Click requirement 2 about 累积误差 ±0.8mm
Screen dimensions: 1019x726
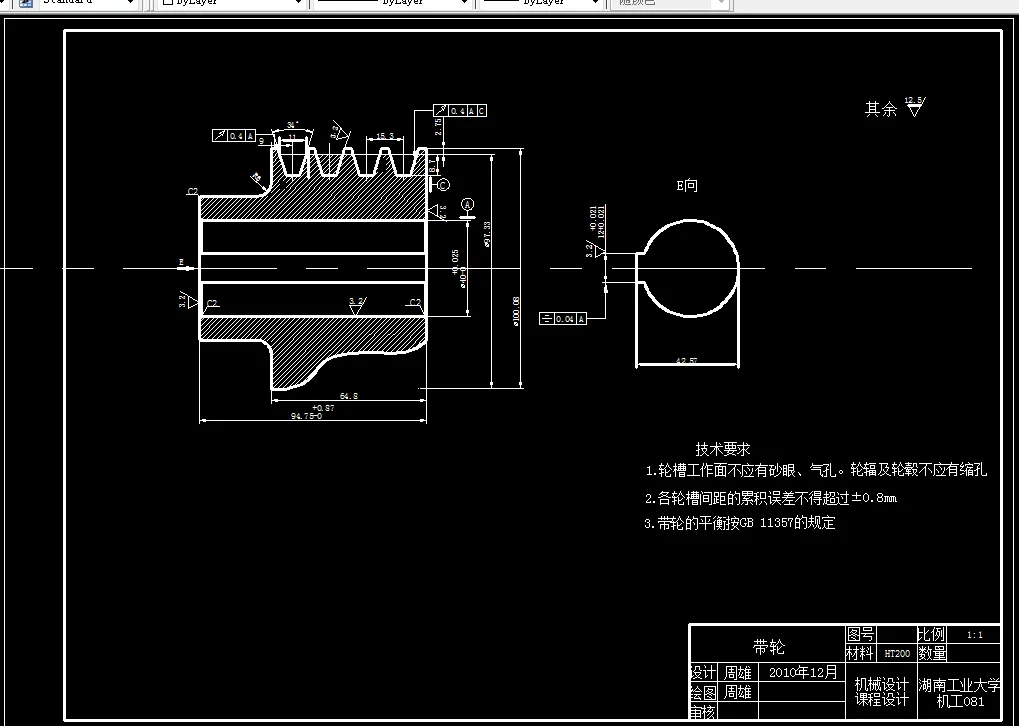(x=771, y=499)
